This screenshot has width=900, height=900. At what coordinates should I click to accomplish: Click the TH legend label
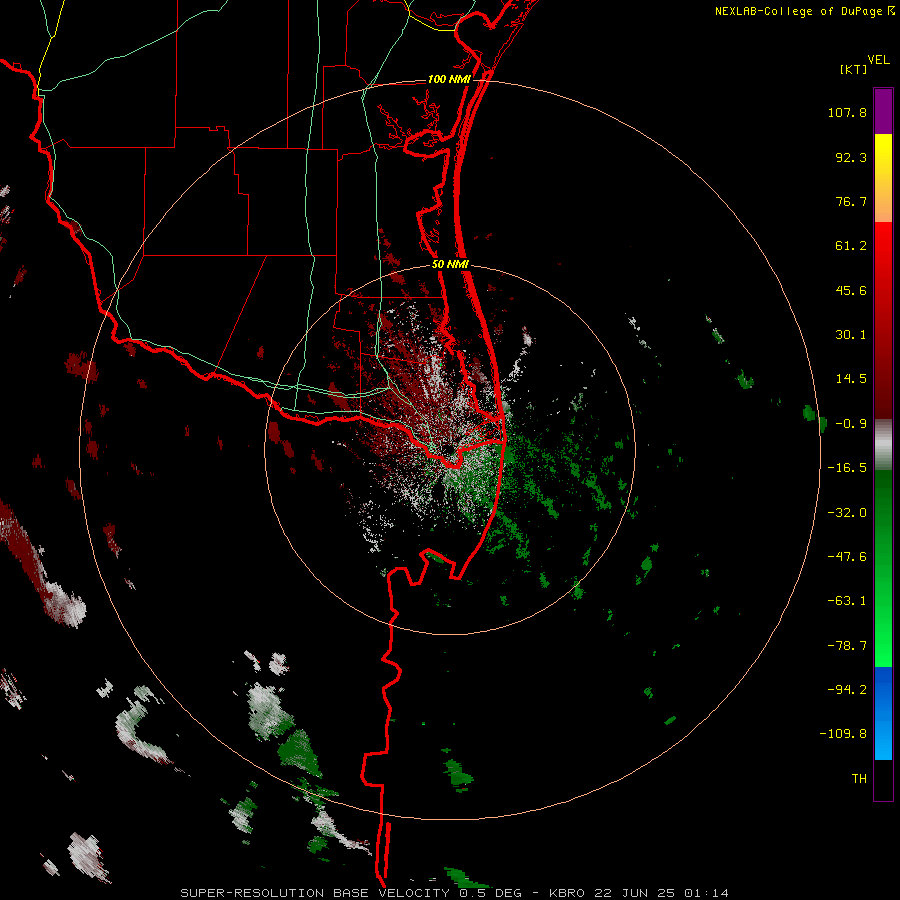point(859,779)
